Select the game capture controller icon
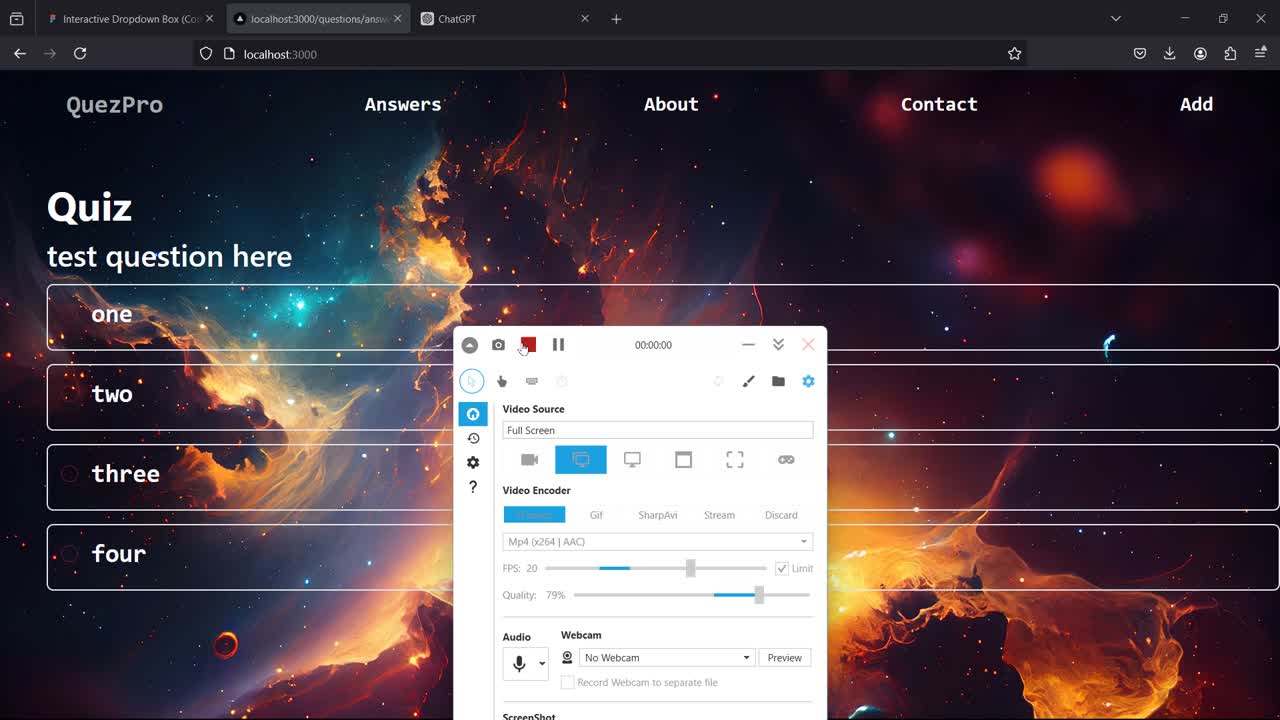1280x720 pixels. [786, 460]
